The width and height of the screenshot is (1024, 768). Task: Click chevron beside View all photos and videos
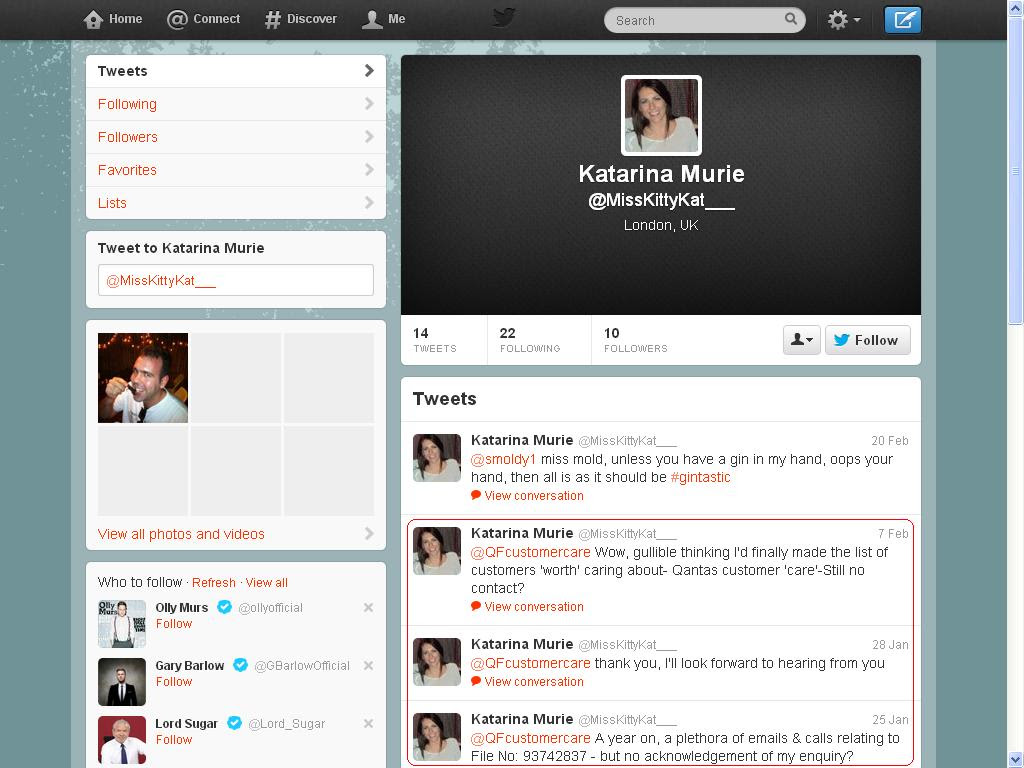click(x=369, y=534)
